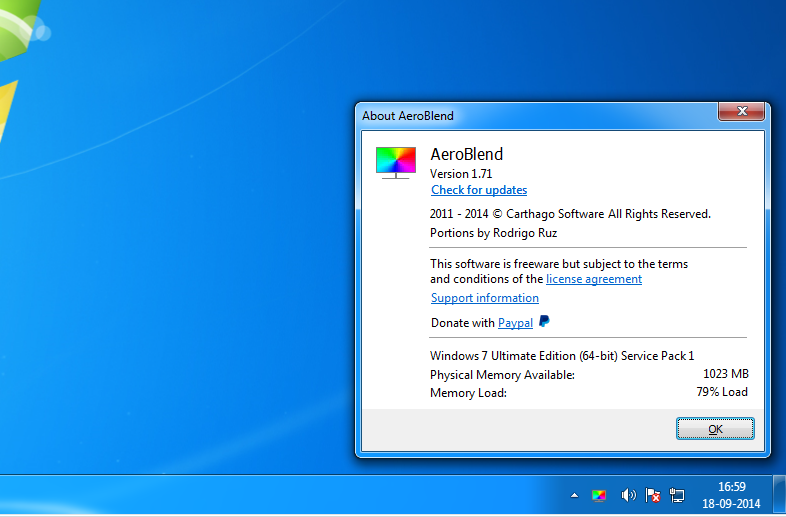Click the '1023 MB' memory value

point(726,374)
